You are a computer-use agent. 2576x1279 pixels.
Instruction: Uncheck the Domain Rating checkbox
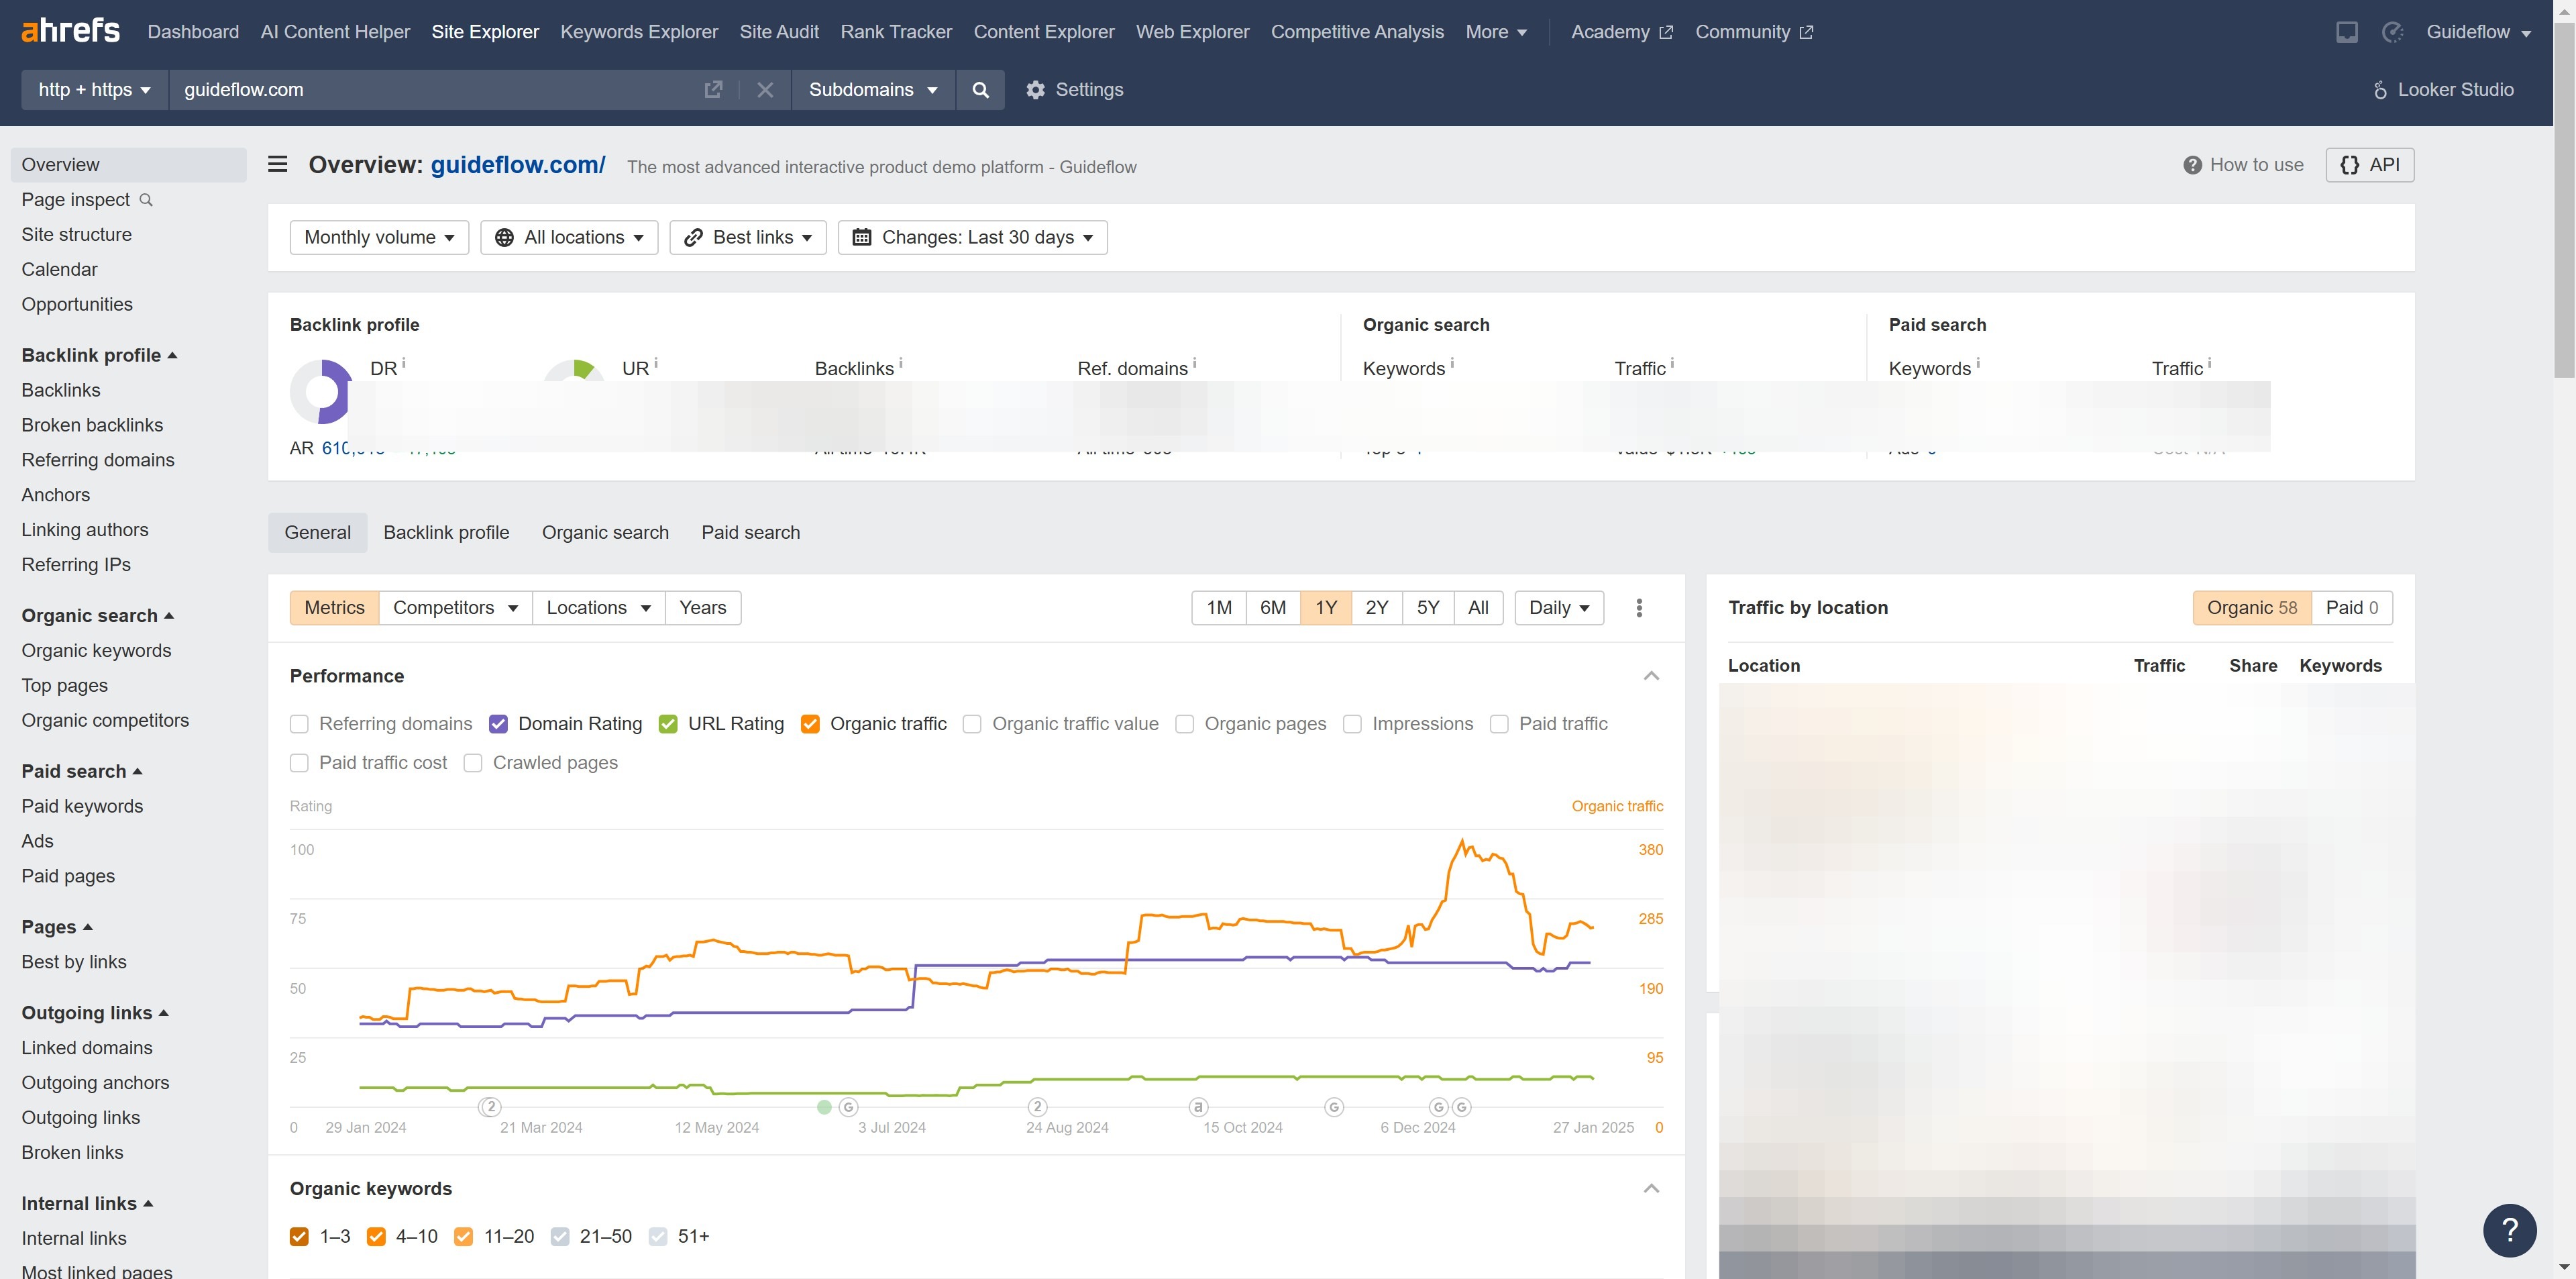tap(498, 724)
